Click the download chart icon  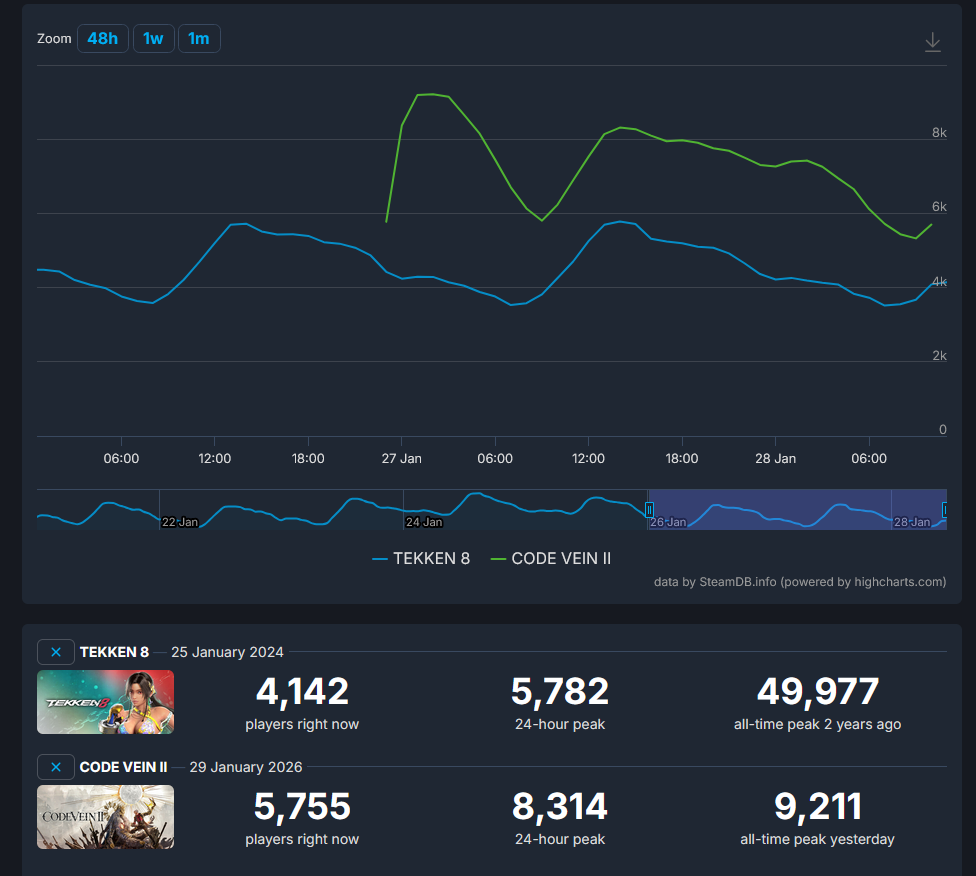[932, 42]
